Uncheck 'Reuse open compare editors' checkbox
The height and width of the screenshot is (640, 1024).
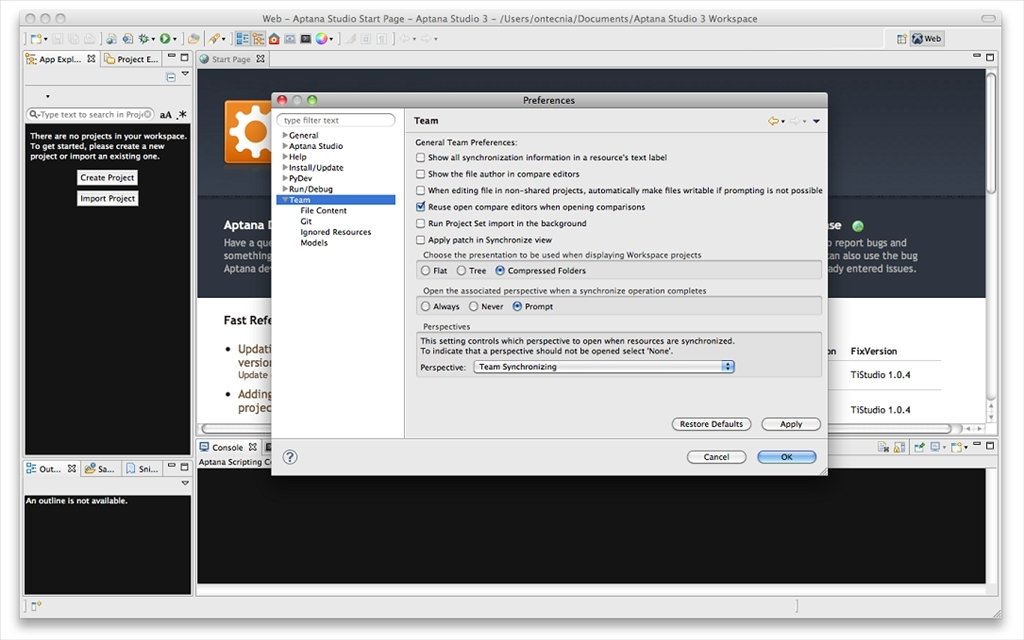point(421,206)
